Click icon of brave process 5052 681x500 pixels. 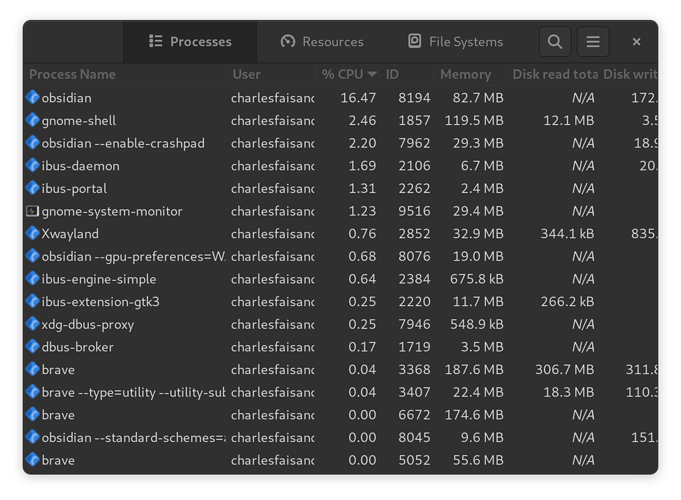pos(33,460)
